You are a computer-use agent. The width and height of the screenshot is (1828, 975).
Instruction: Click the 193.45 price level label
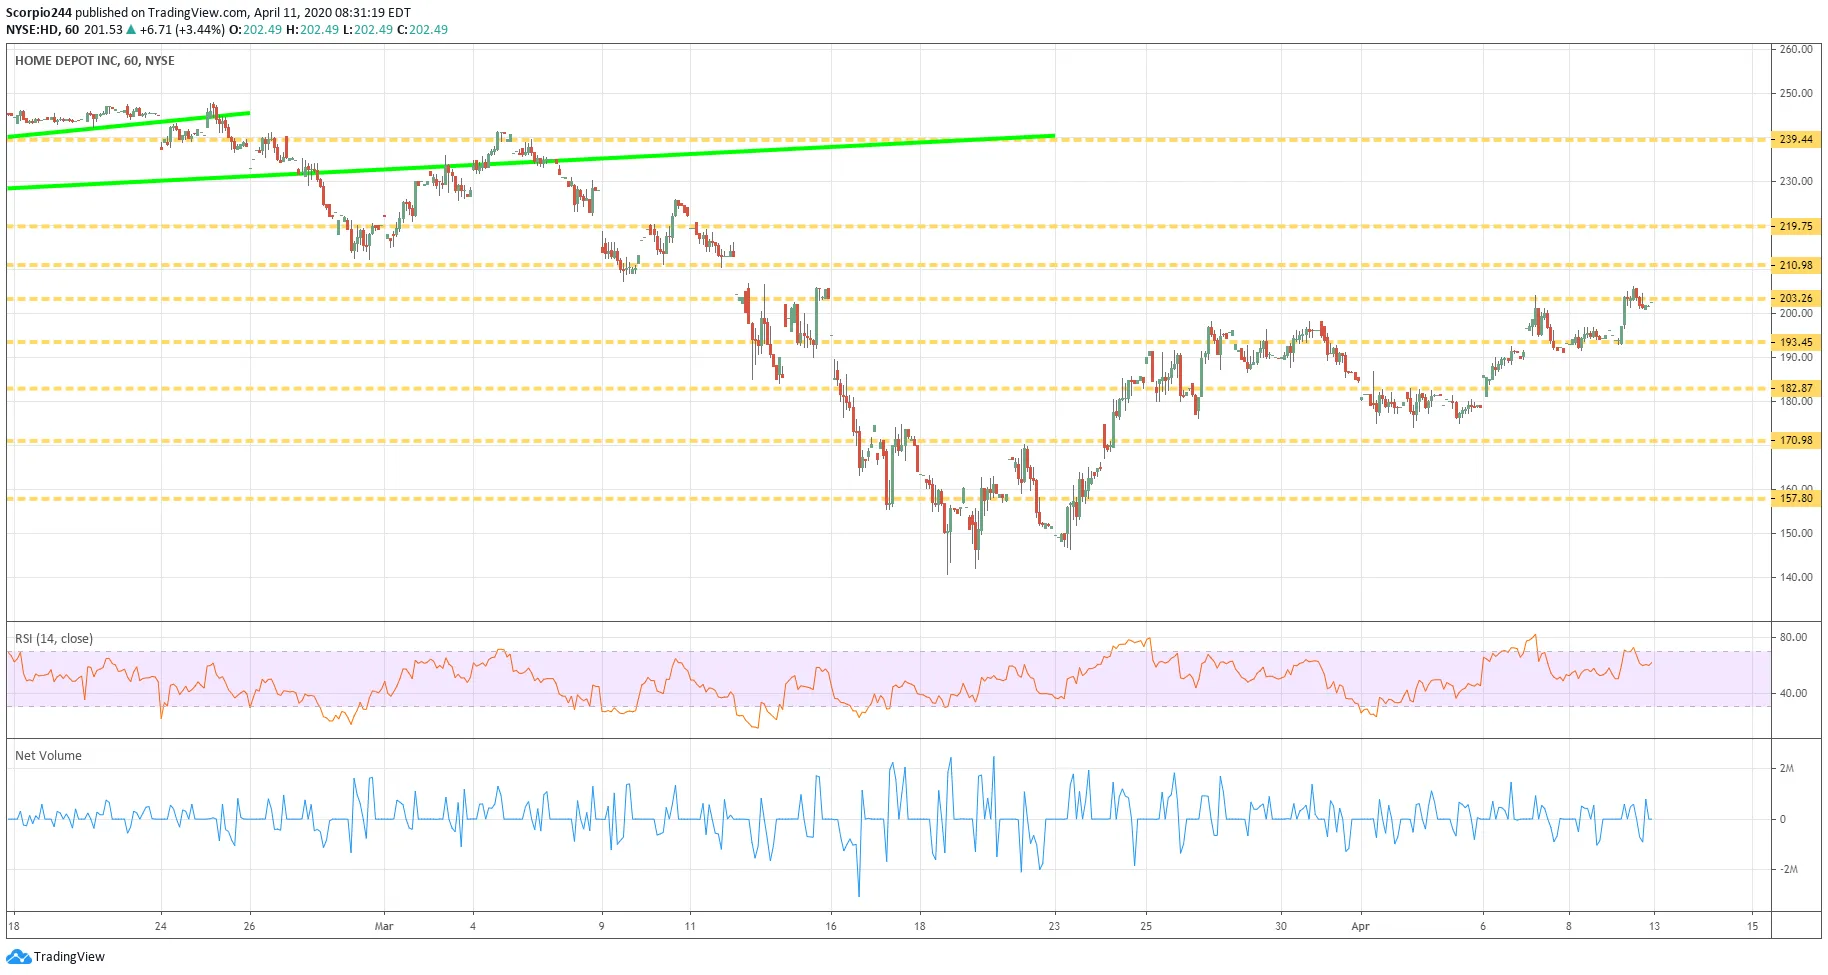pyautogui.click(x=1796, y=342)
